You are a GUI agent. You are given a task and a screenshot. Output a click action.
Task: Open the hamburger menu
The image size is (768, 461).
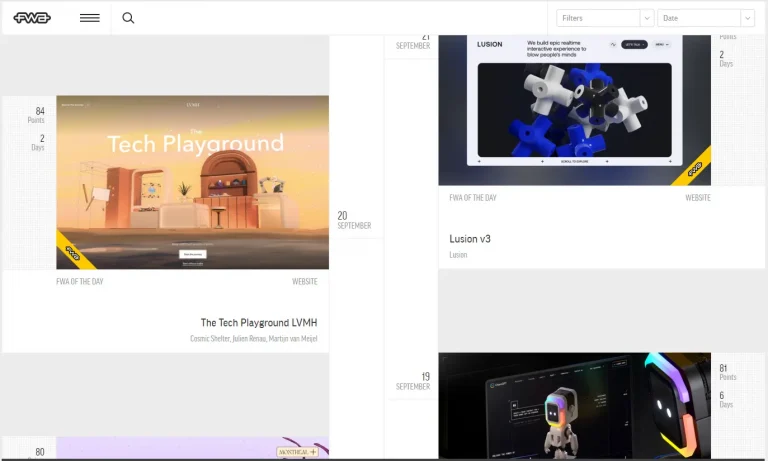click(x=90, y=18)
